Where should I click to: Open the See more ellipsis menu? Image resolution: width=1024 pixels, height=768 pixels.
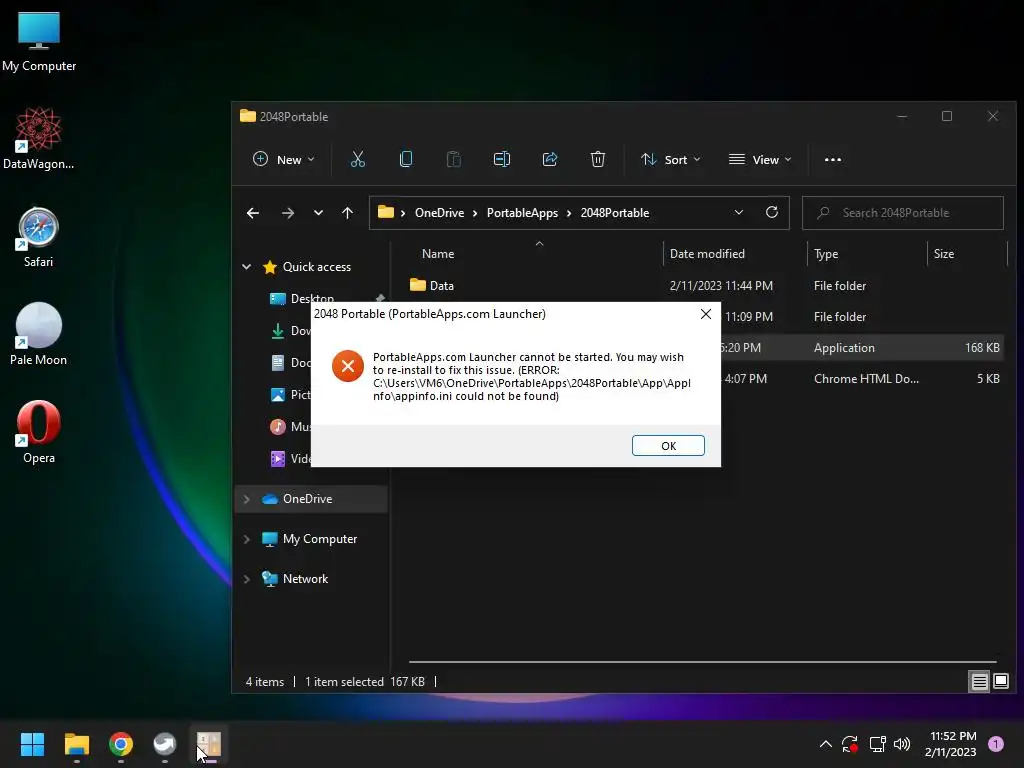(x=833, y=159)
